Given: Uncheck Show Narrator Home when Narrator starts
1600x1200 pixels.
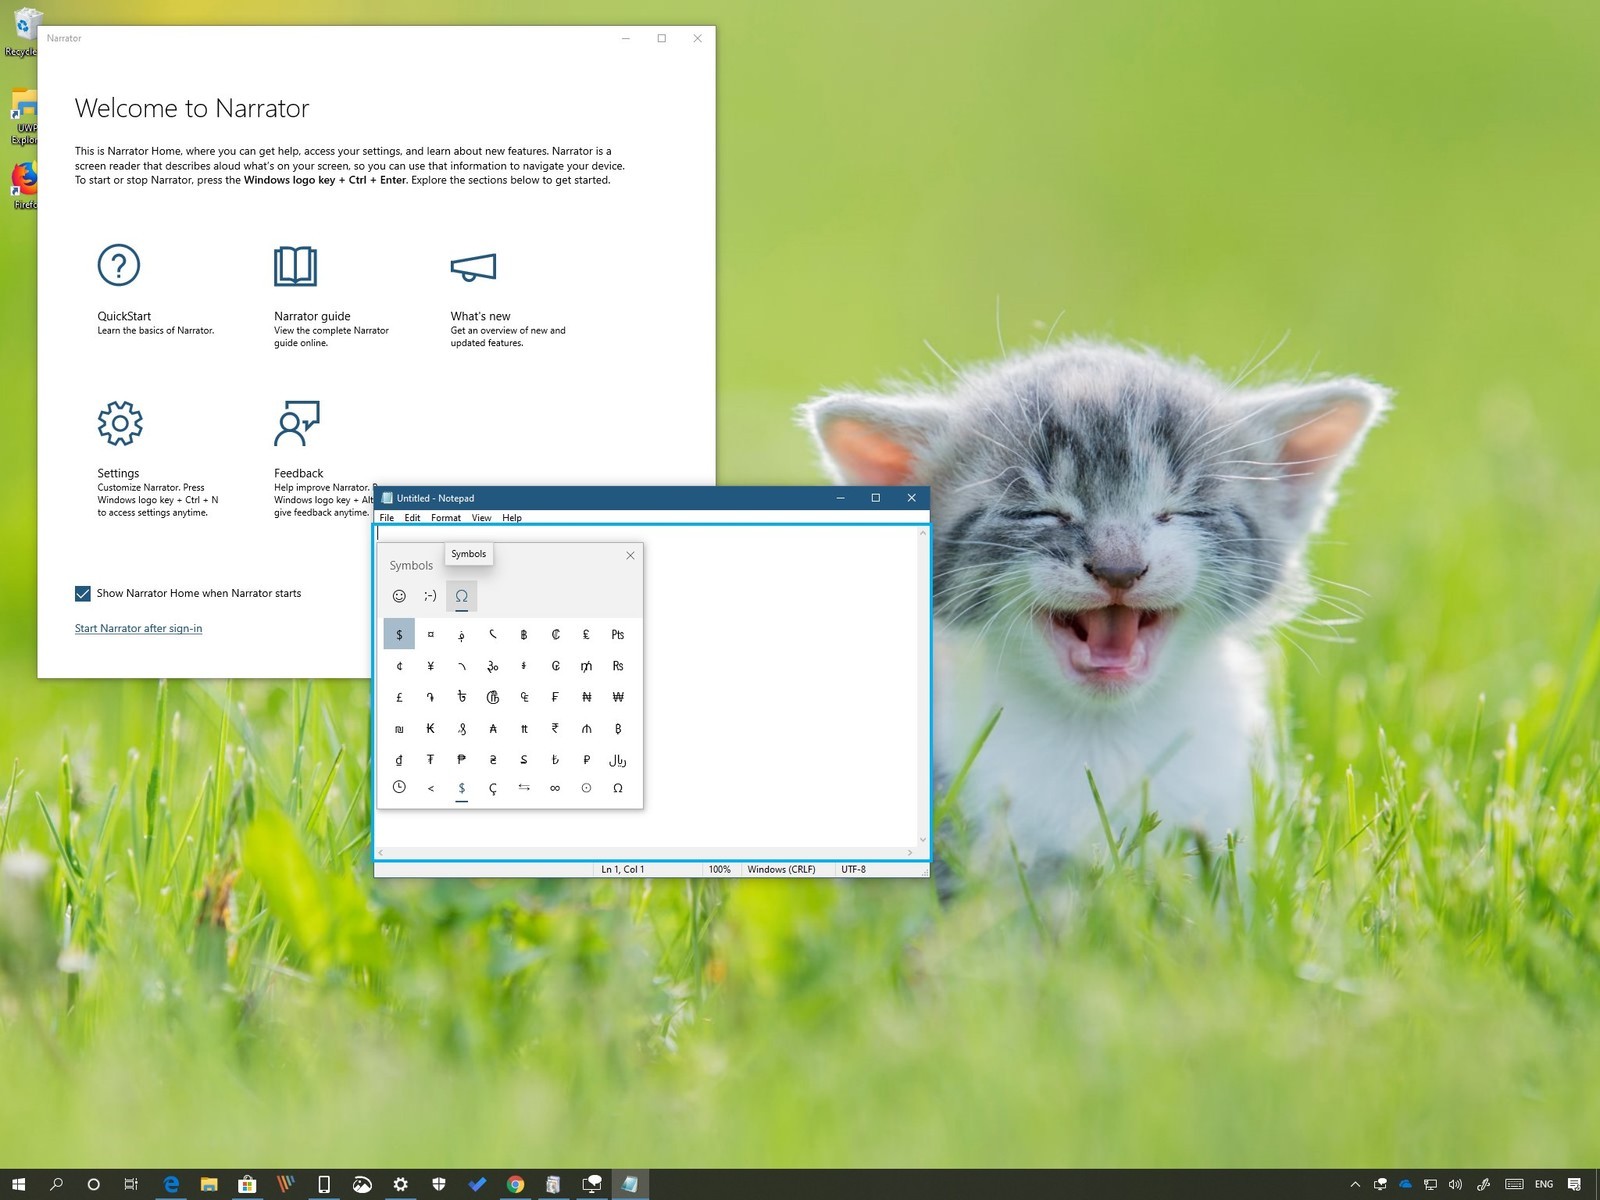Looking at the screenshot, I should click(x=83, y=594).
